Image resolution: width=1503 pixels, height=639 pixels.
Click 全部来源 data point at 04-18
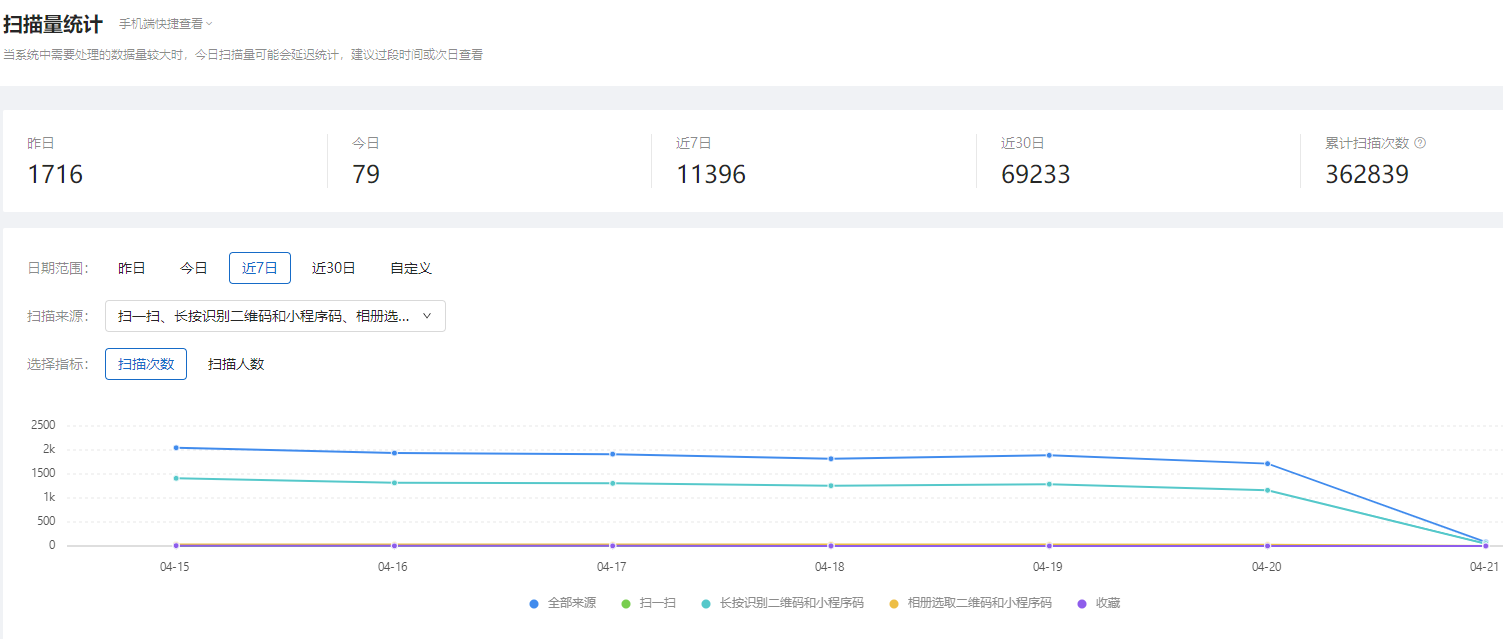point(831,459)
